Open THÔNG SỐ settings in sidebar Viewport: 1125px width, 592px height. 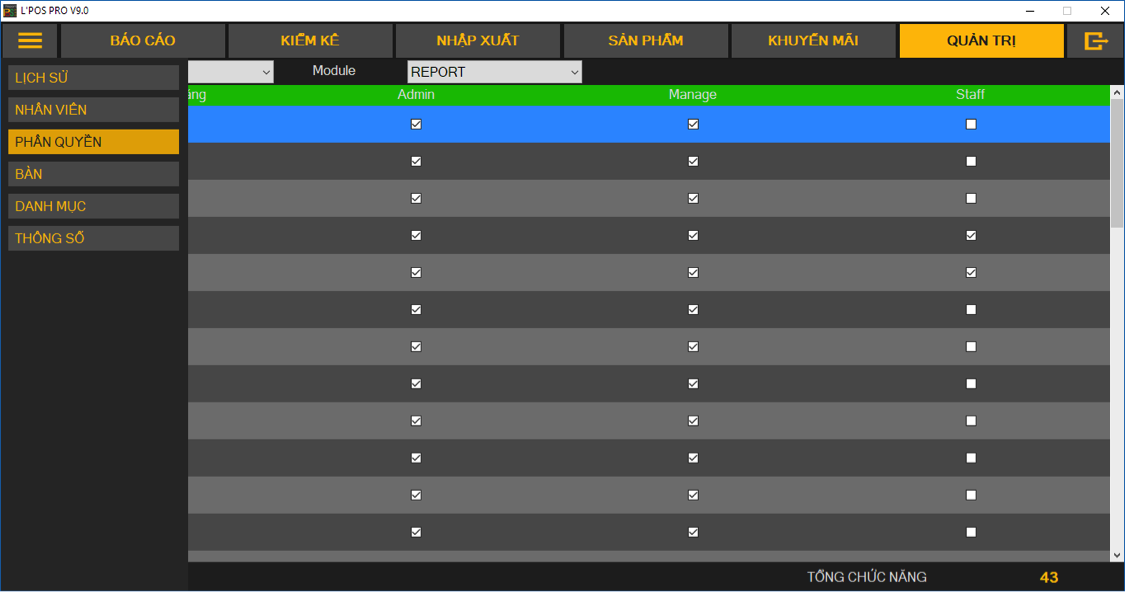(x=93, y=238)
